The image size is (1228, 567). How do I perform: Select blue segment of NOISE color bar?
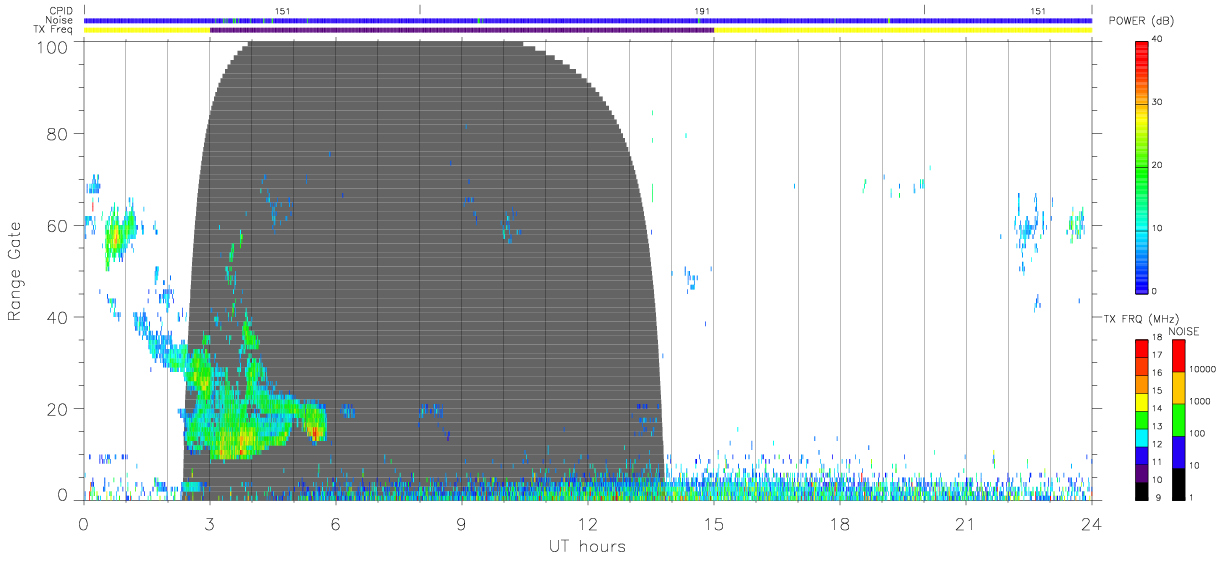click(x=1178, y=451)
